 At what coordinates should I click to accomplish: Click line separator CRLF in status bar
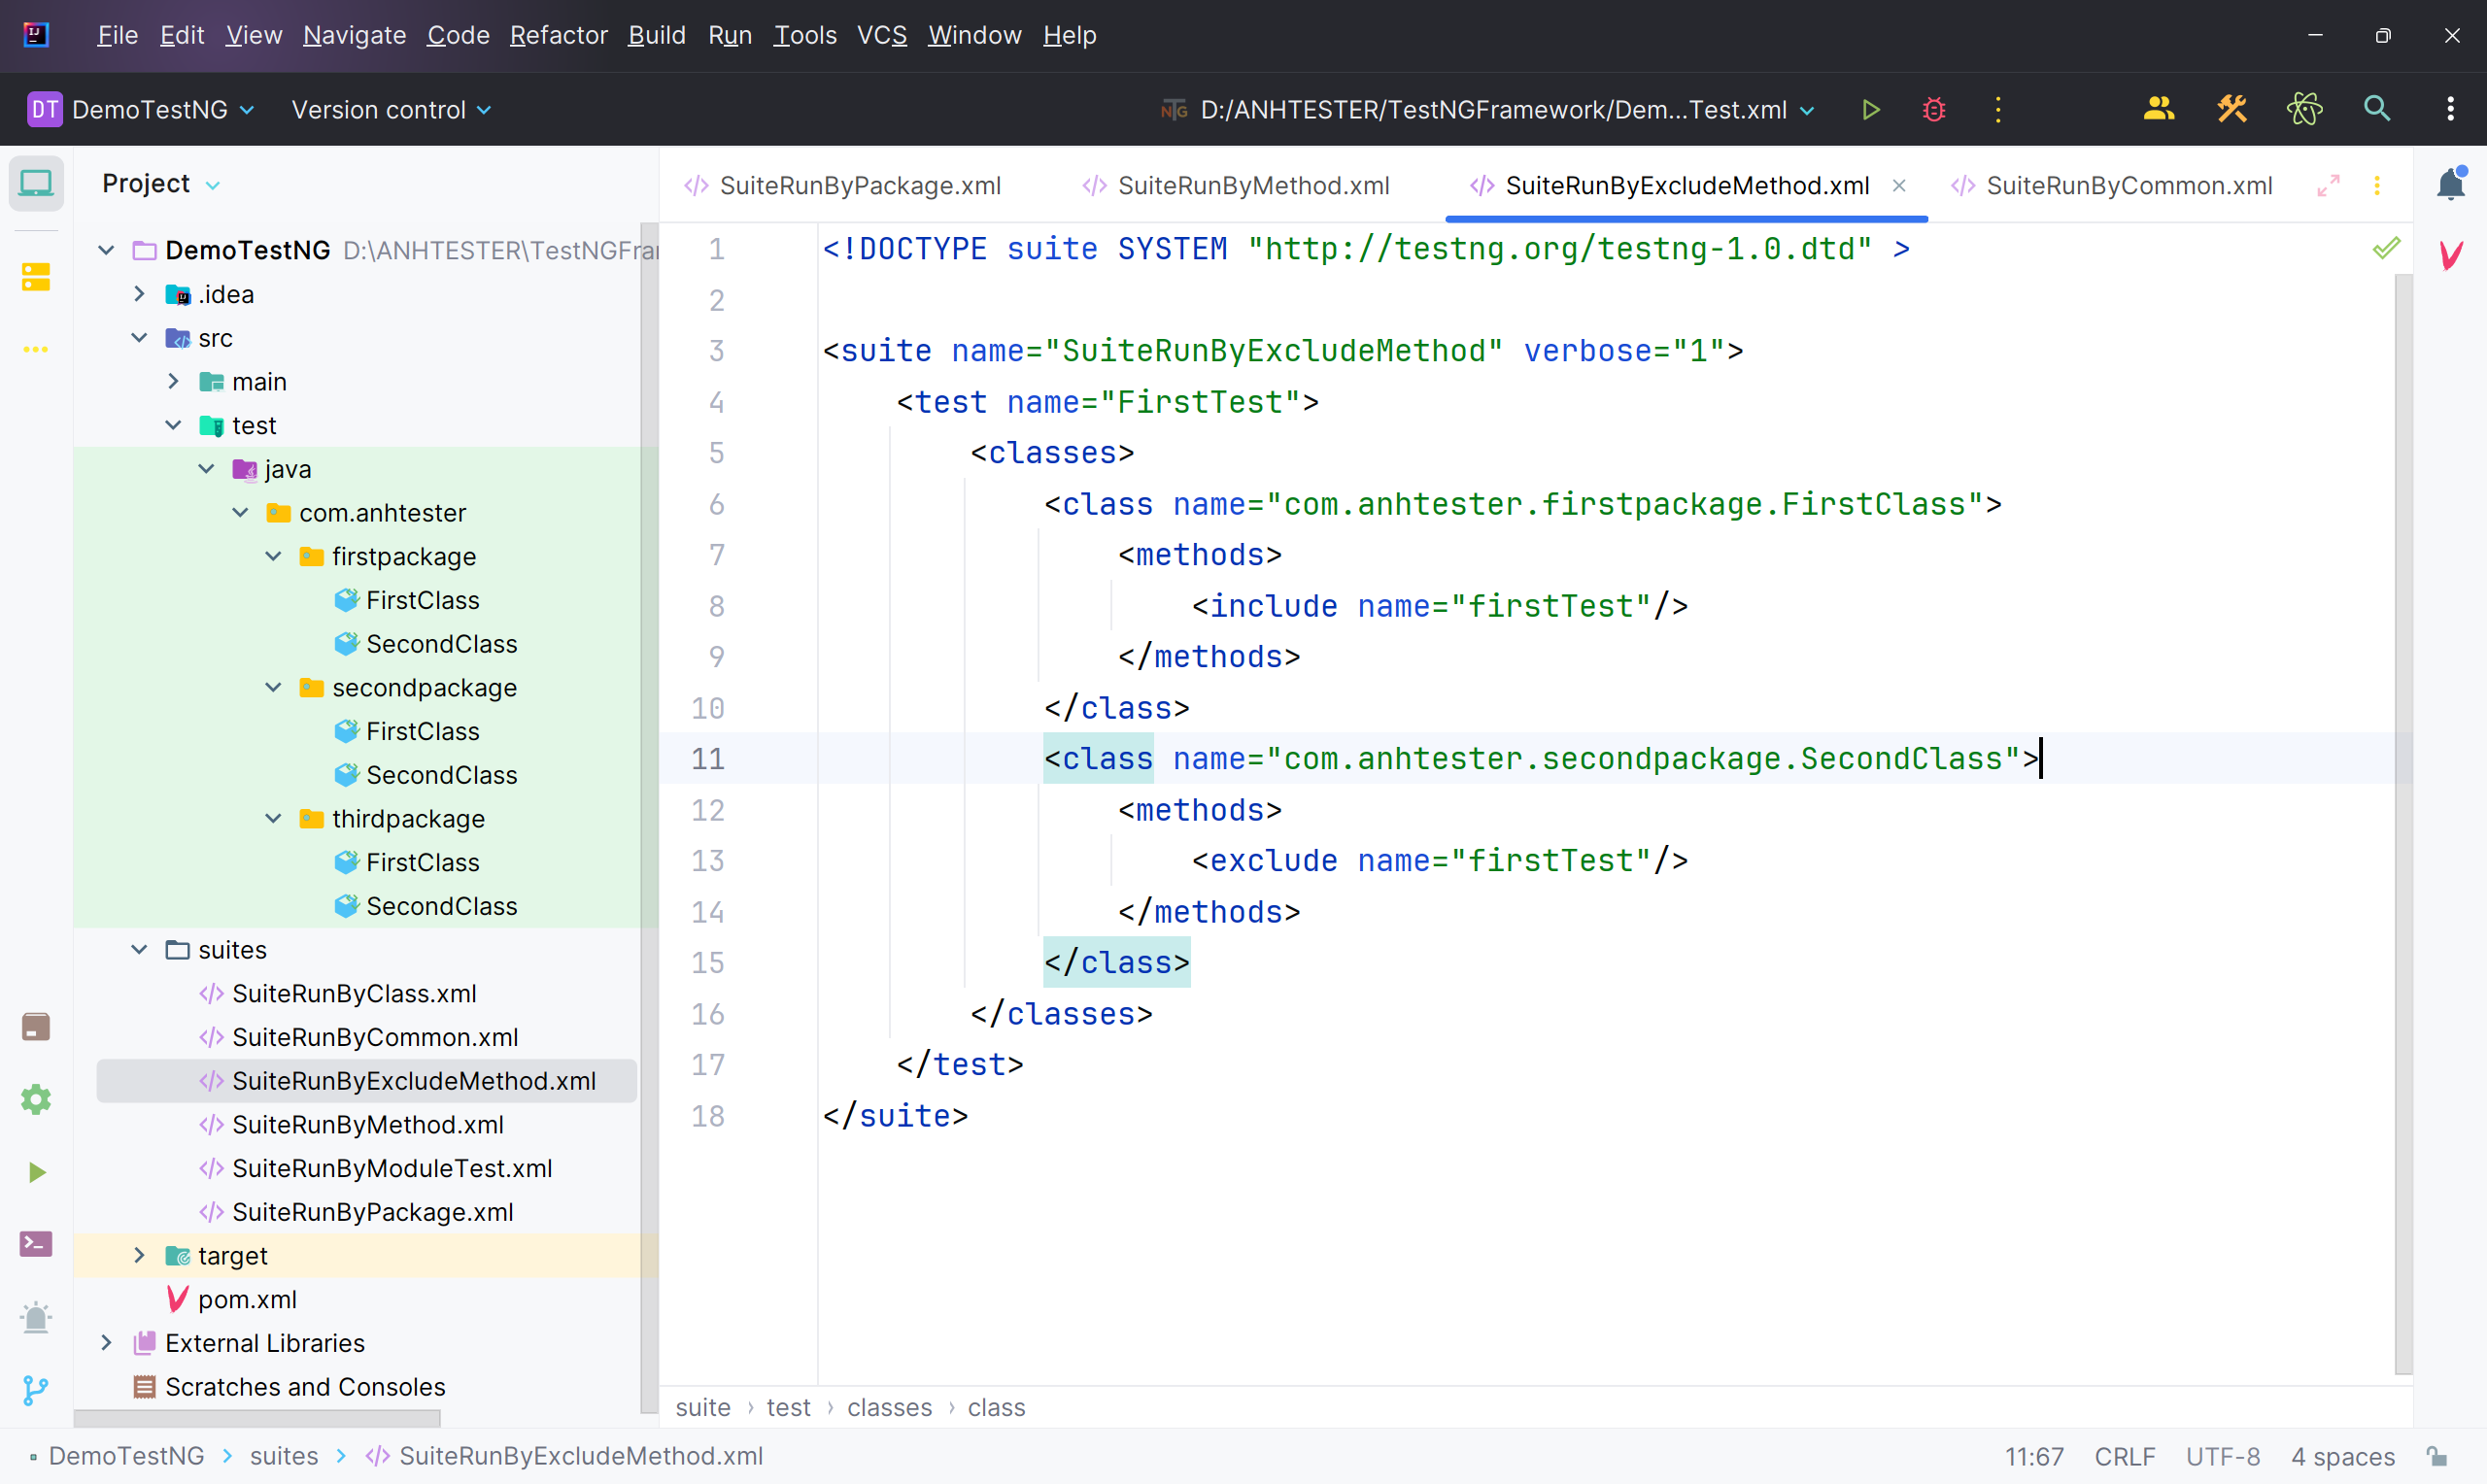pyautogui.click(x=2124, y=1457)
